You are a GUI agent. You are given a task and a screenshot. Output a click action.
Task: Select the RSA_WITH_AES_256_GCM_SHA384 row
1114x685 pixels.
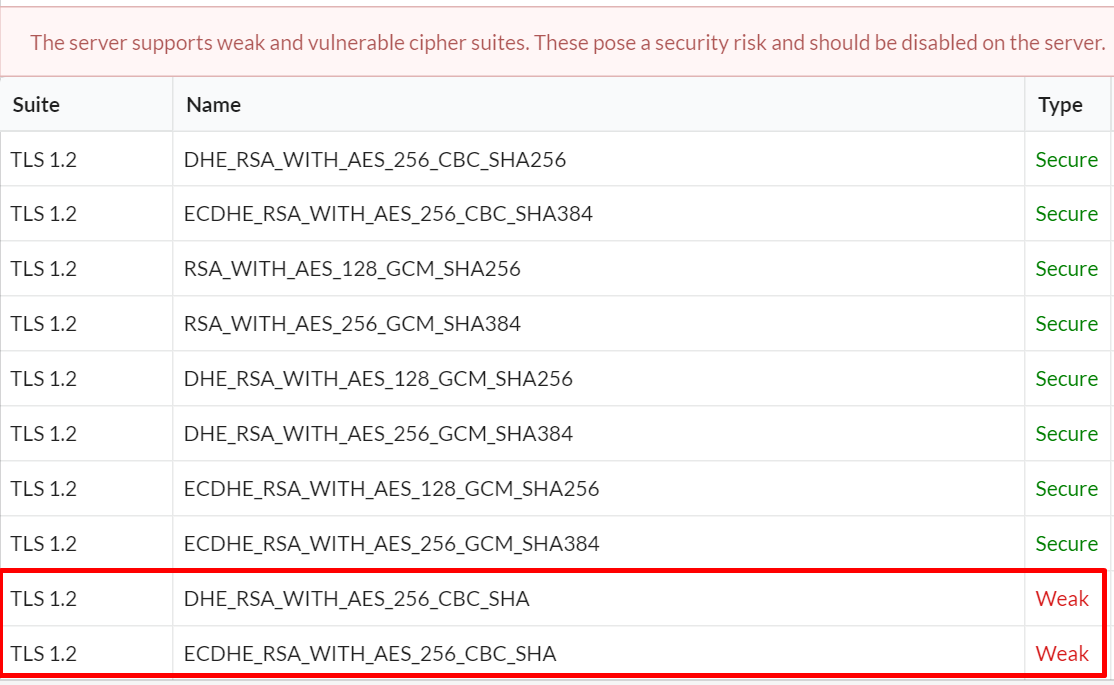pyautogui.click(x=556, y=324)
